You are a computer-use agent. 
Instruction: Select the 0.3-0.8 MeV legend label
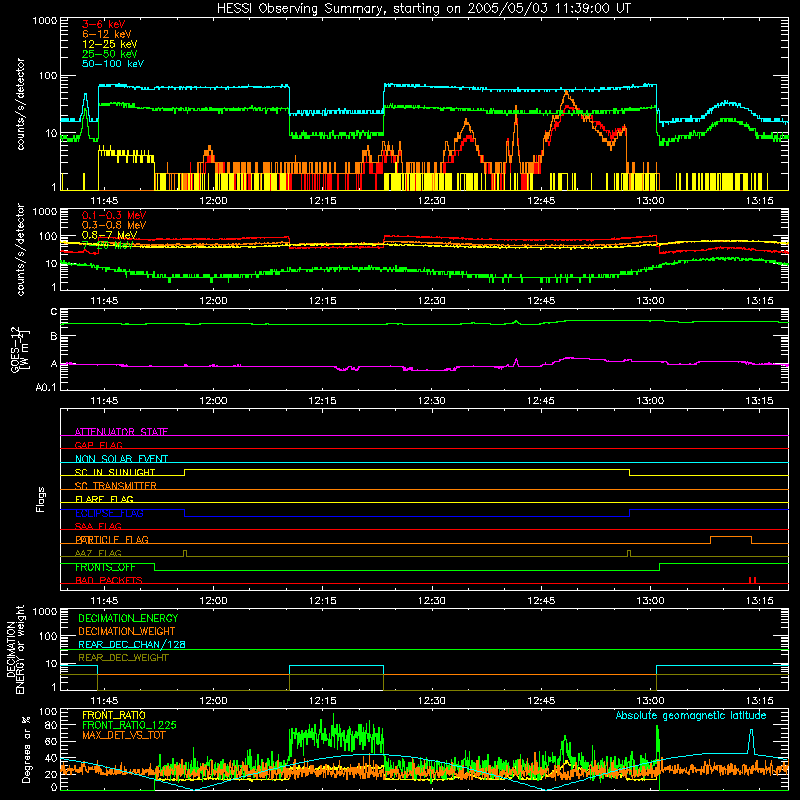pos(114,225)
